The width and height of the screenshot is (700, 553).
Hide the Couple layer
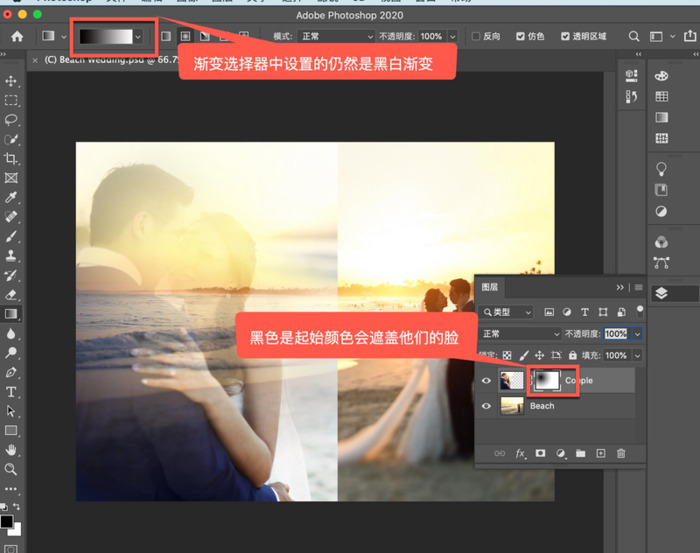coord(486,381)
